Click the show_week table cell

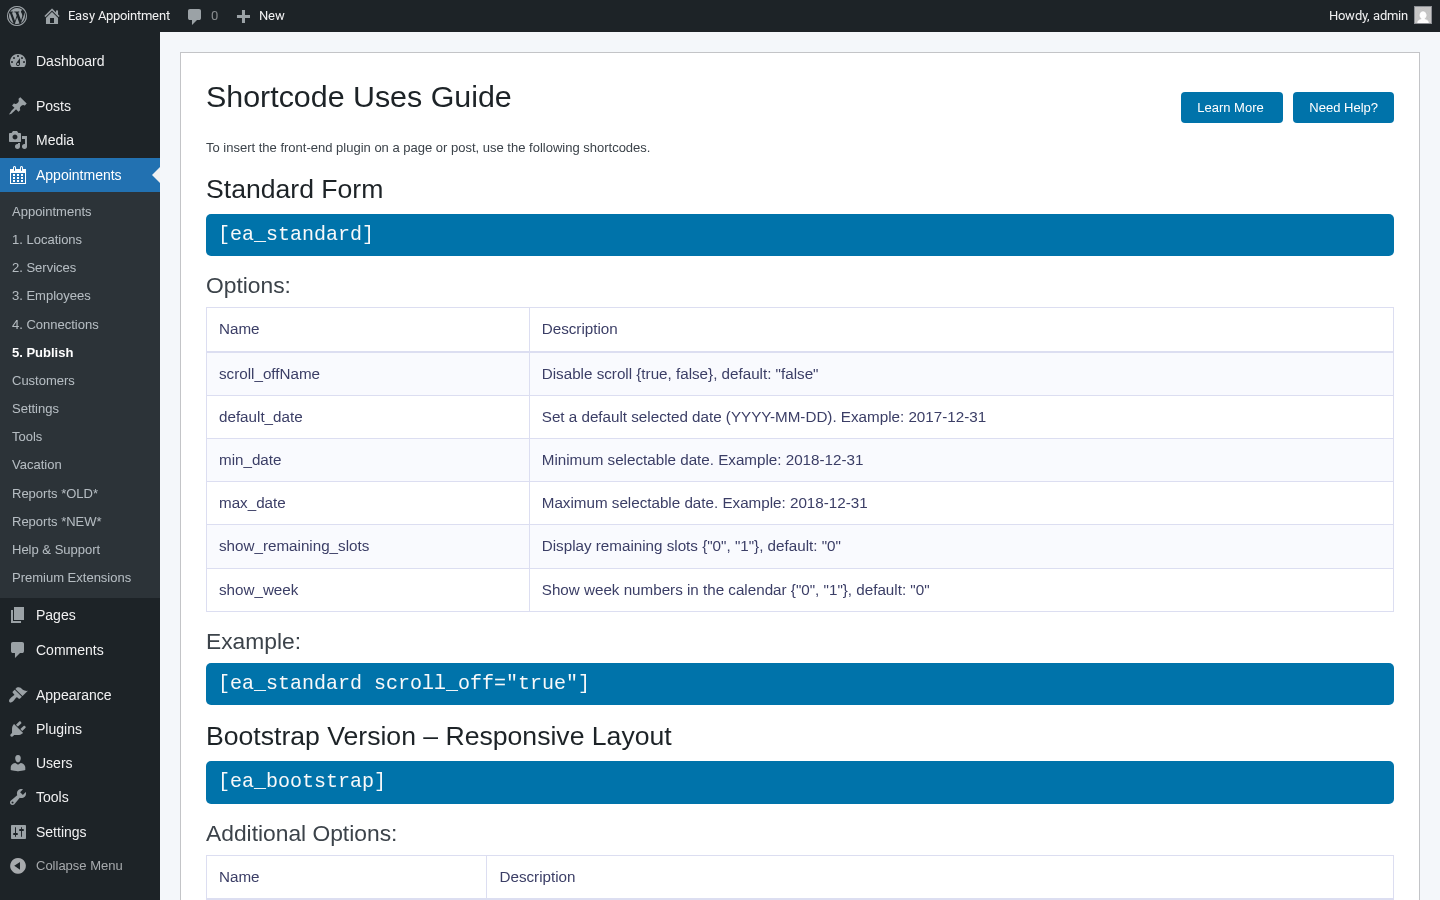point(368,590)
